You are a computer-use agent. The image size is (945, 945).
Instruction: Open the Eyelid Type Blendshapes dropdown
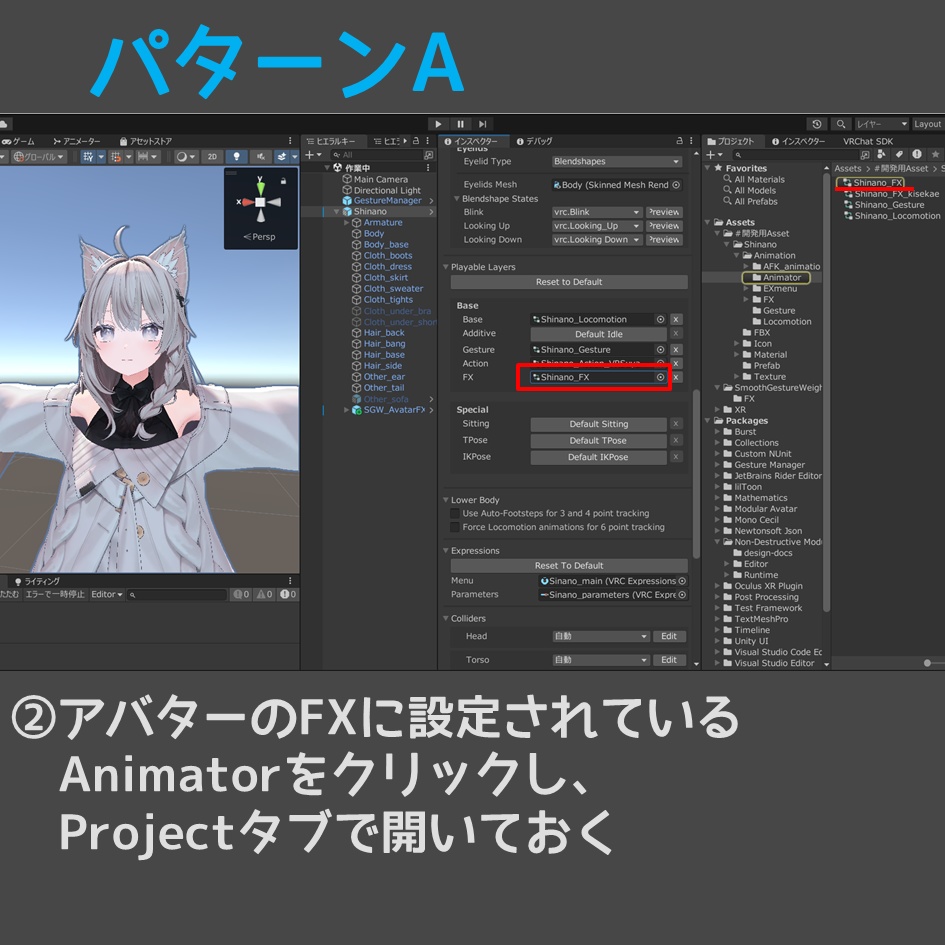tap(617, 161)
